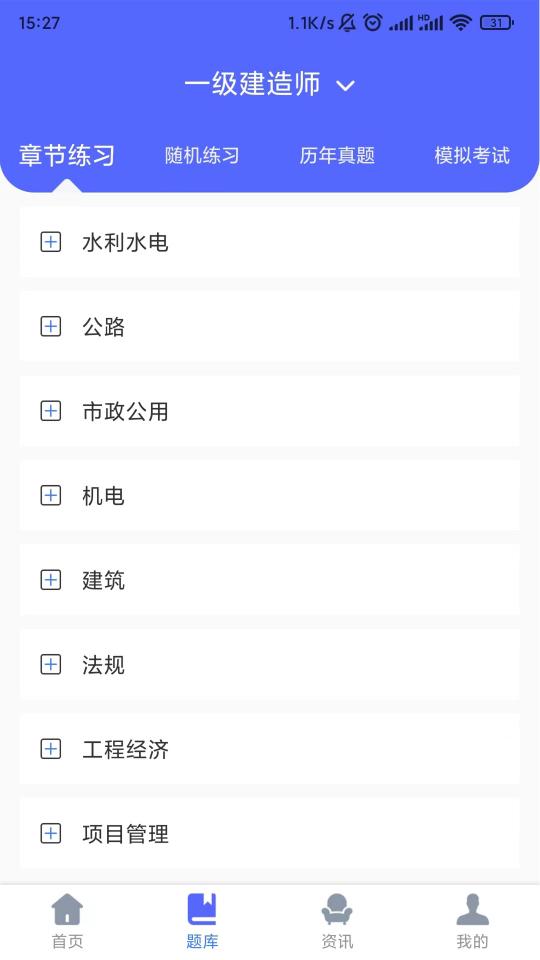Tap the Wi-Fi status icon
540x960 pixels.
(460, 23)
